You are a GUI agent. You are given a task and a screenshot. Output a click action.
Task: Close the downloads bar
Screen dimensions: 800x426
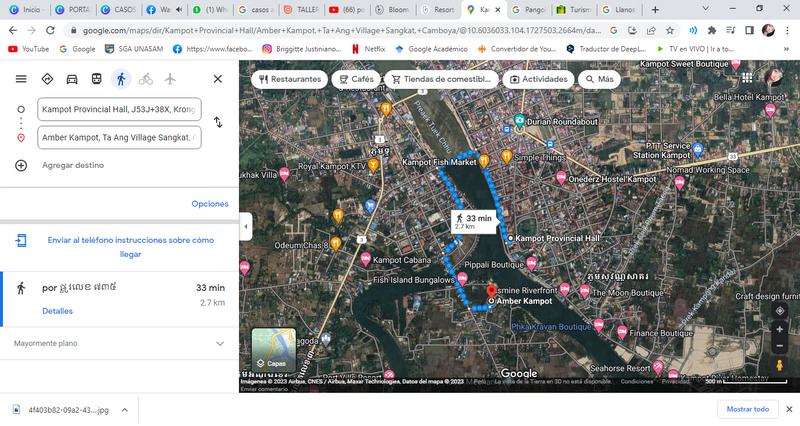(789, 409)
